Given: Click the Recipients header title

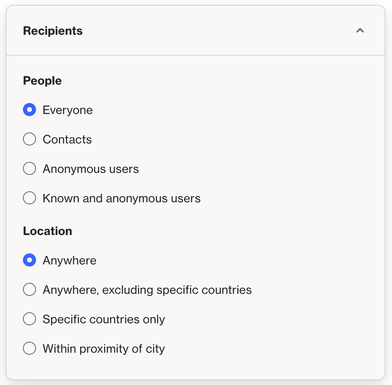Looking at the screenshot, I should tap(53, 31).
